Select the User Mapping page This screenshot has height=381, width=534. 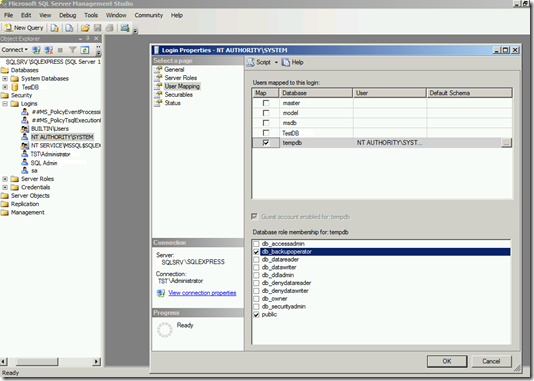(182, 86)
